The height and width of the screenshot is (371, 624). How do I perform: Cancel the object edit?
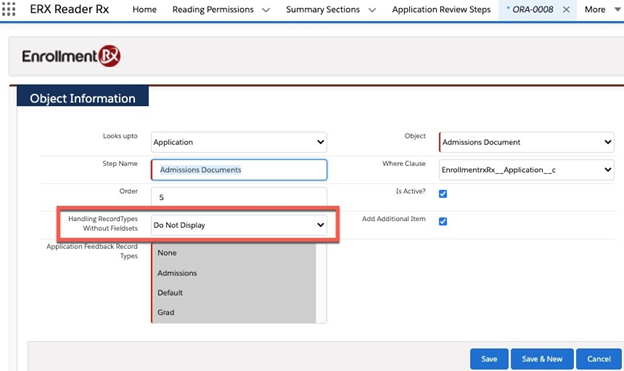tap(599, 359)
